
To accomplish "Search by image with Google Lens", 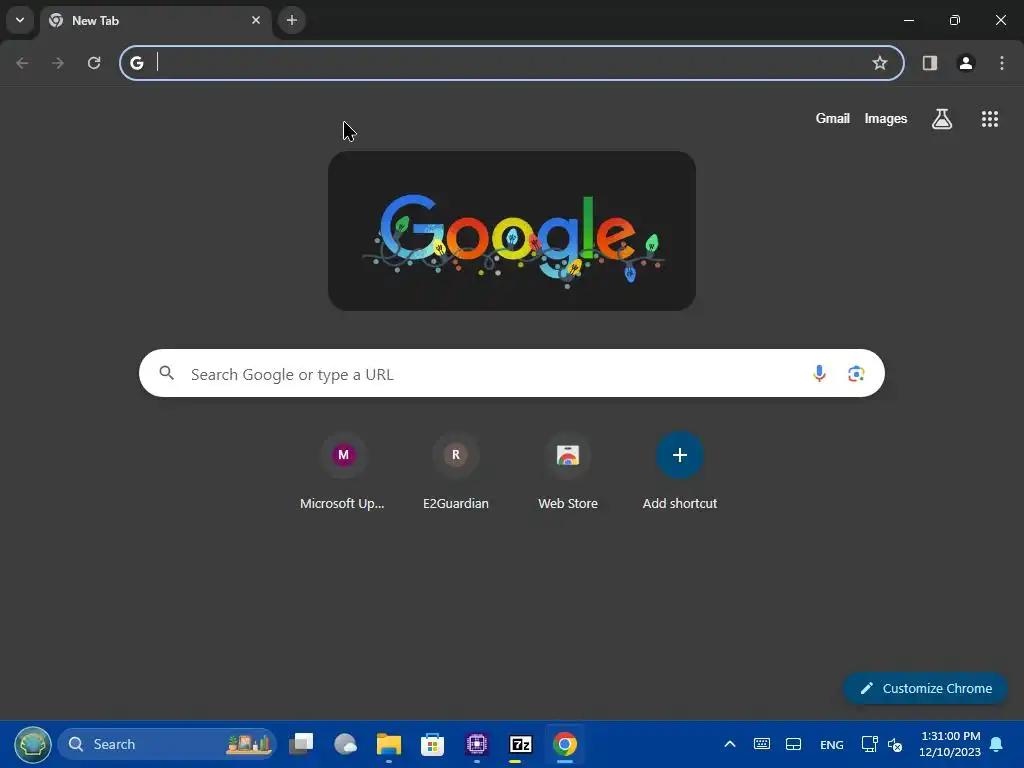I will click(x=856, y=373).
